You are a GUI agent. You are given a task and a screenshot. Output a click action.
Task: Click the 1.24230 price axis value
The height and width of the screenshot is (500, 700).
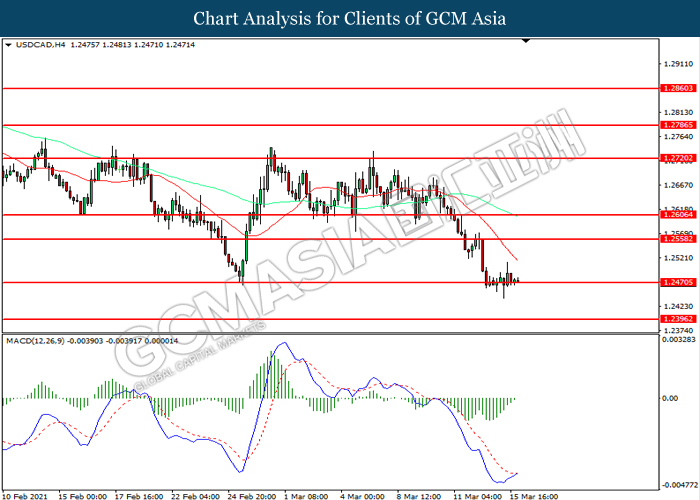click(x=679, y=307)
